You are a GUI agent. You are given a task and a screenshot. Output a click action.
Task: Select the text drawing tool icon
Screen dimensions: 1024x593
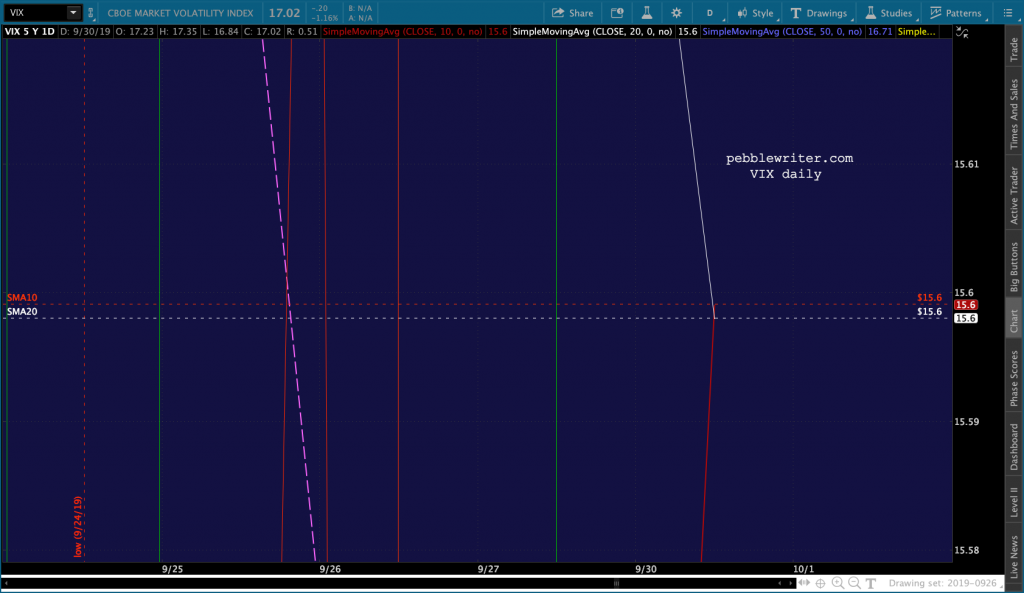click(x=871, y=583)
